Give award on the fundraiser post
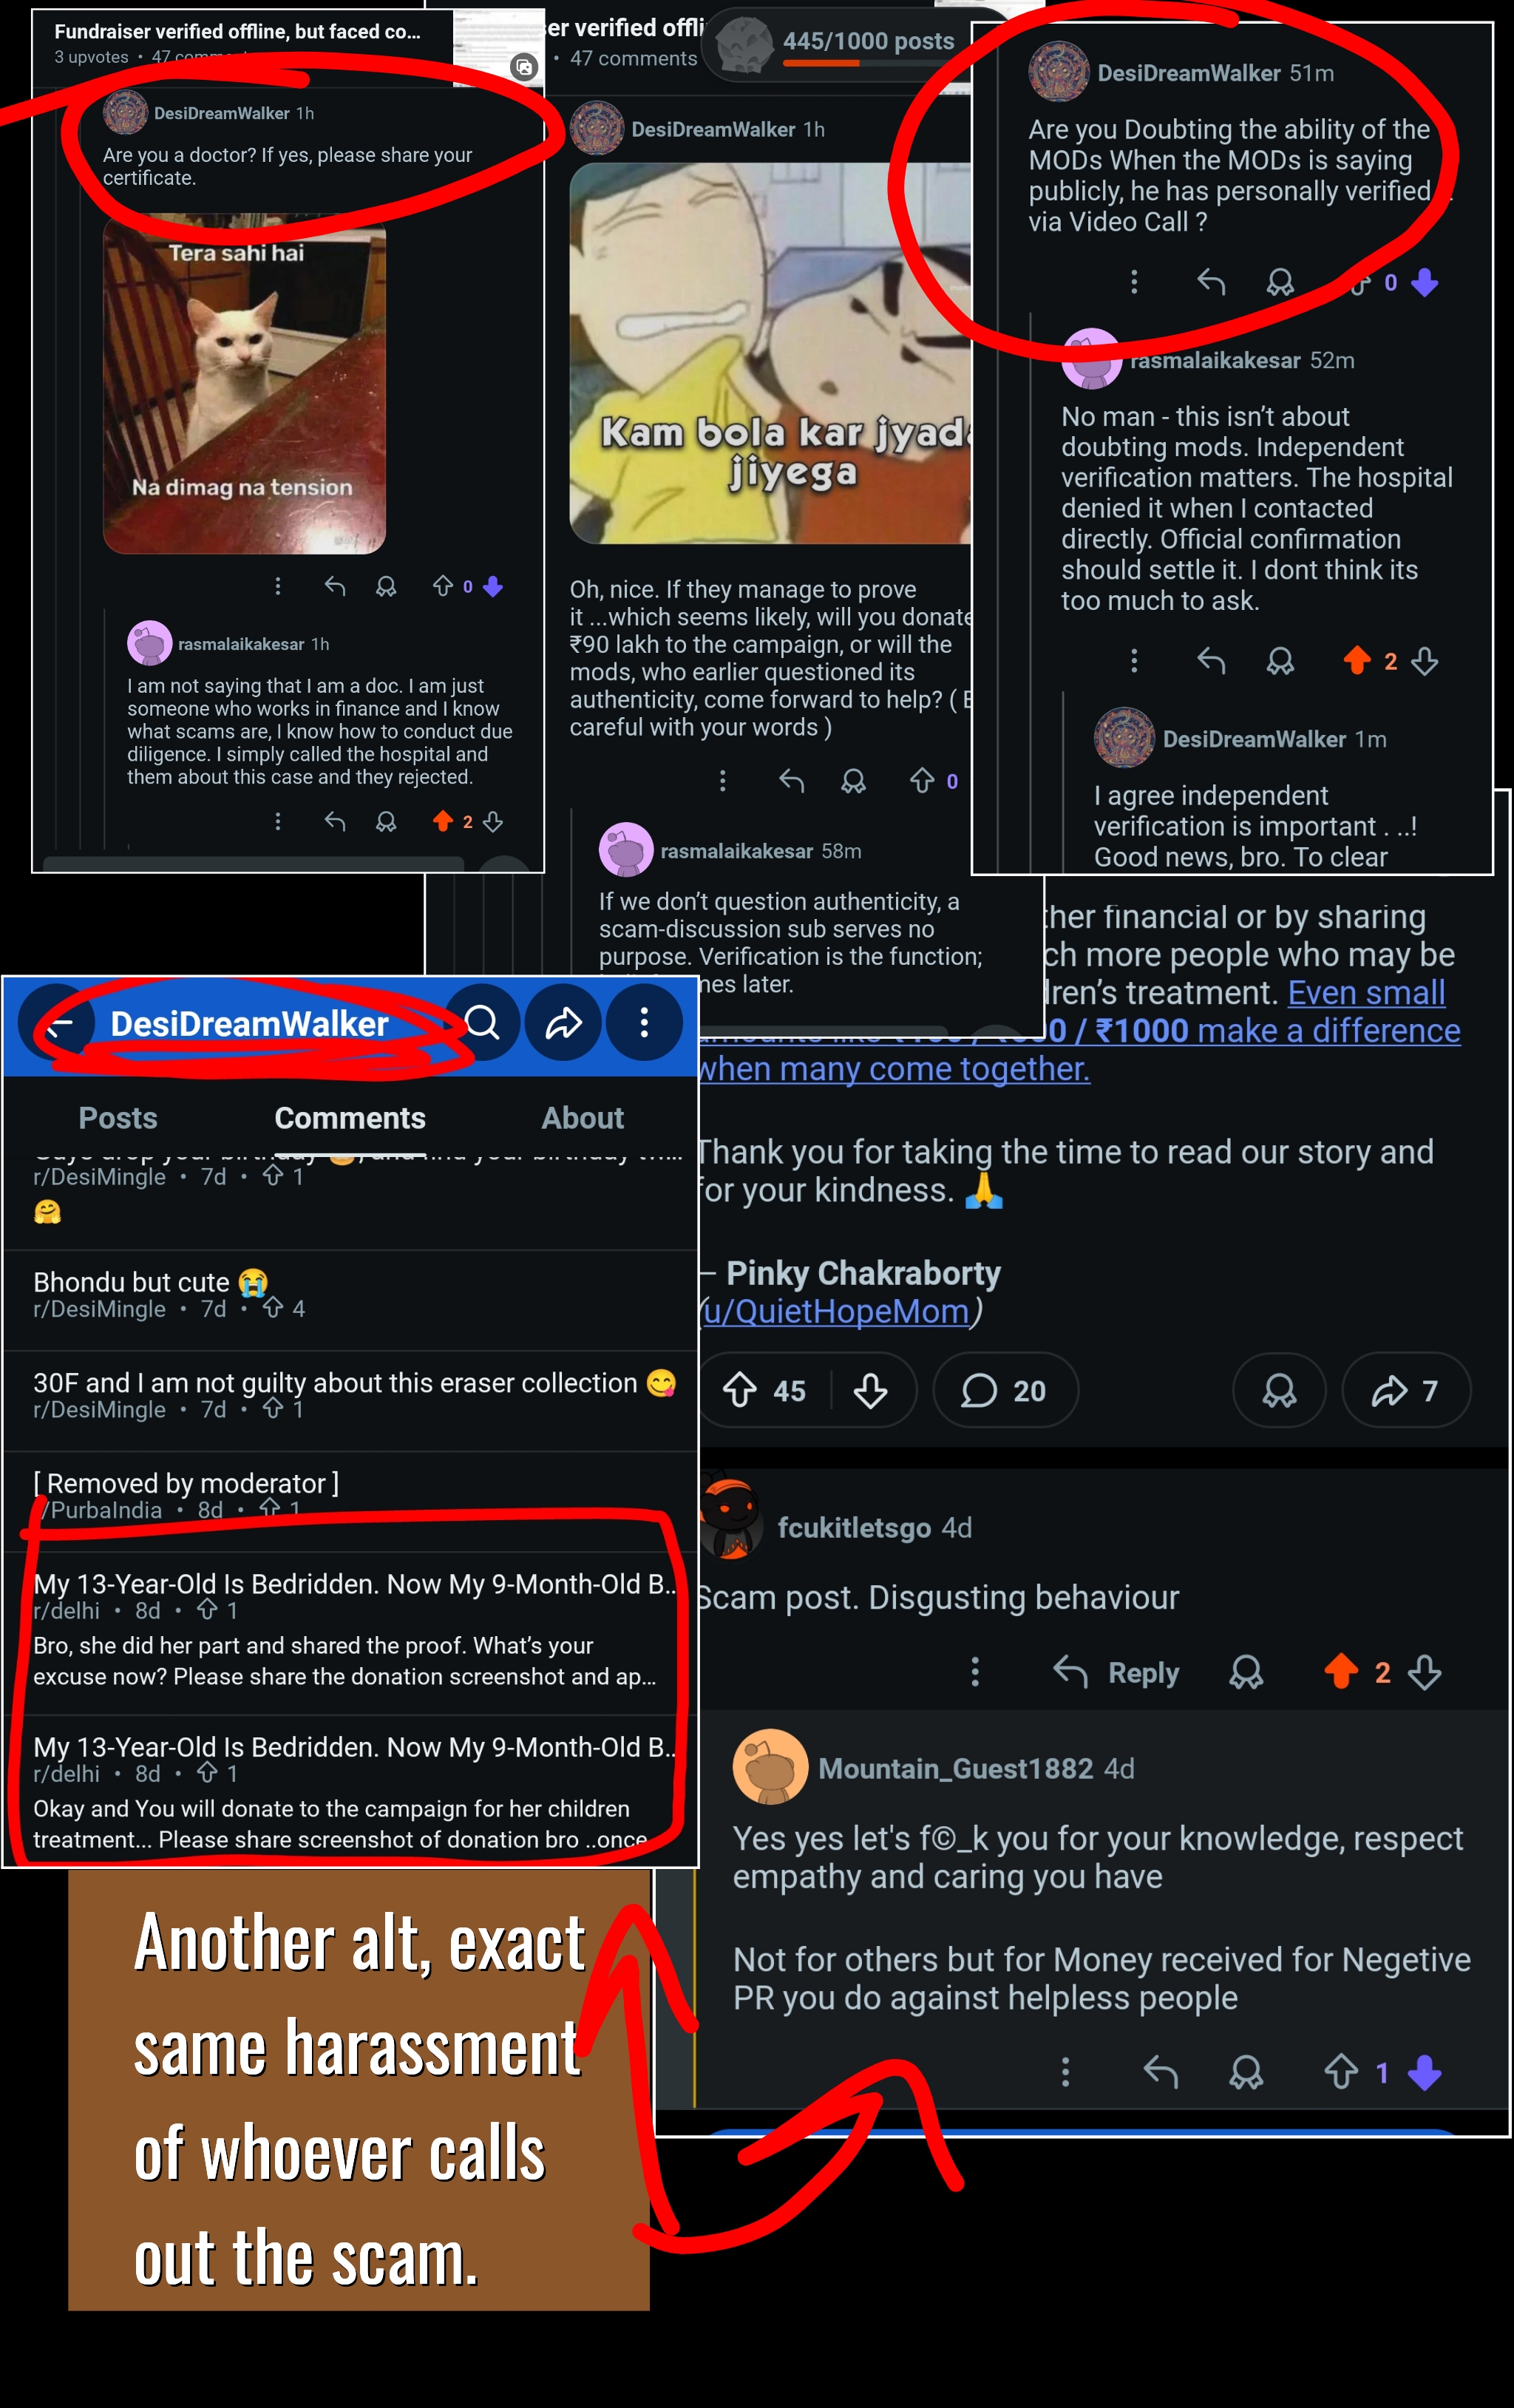The height and width of the screenshot is (2408, 1514). (1279, 1390)
